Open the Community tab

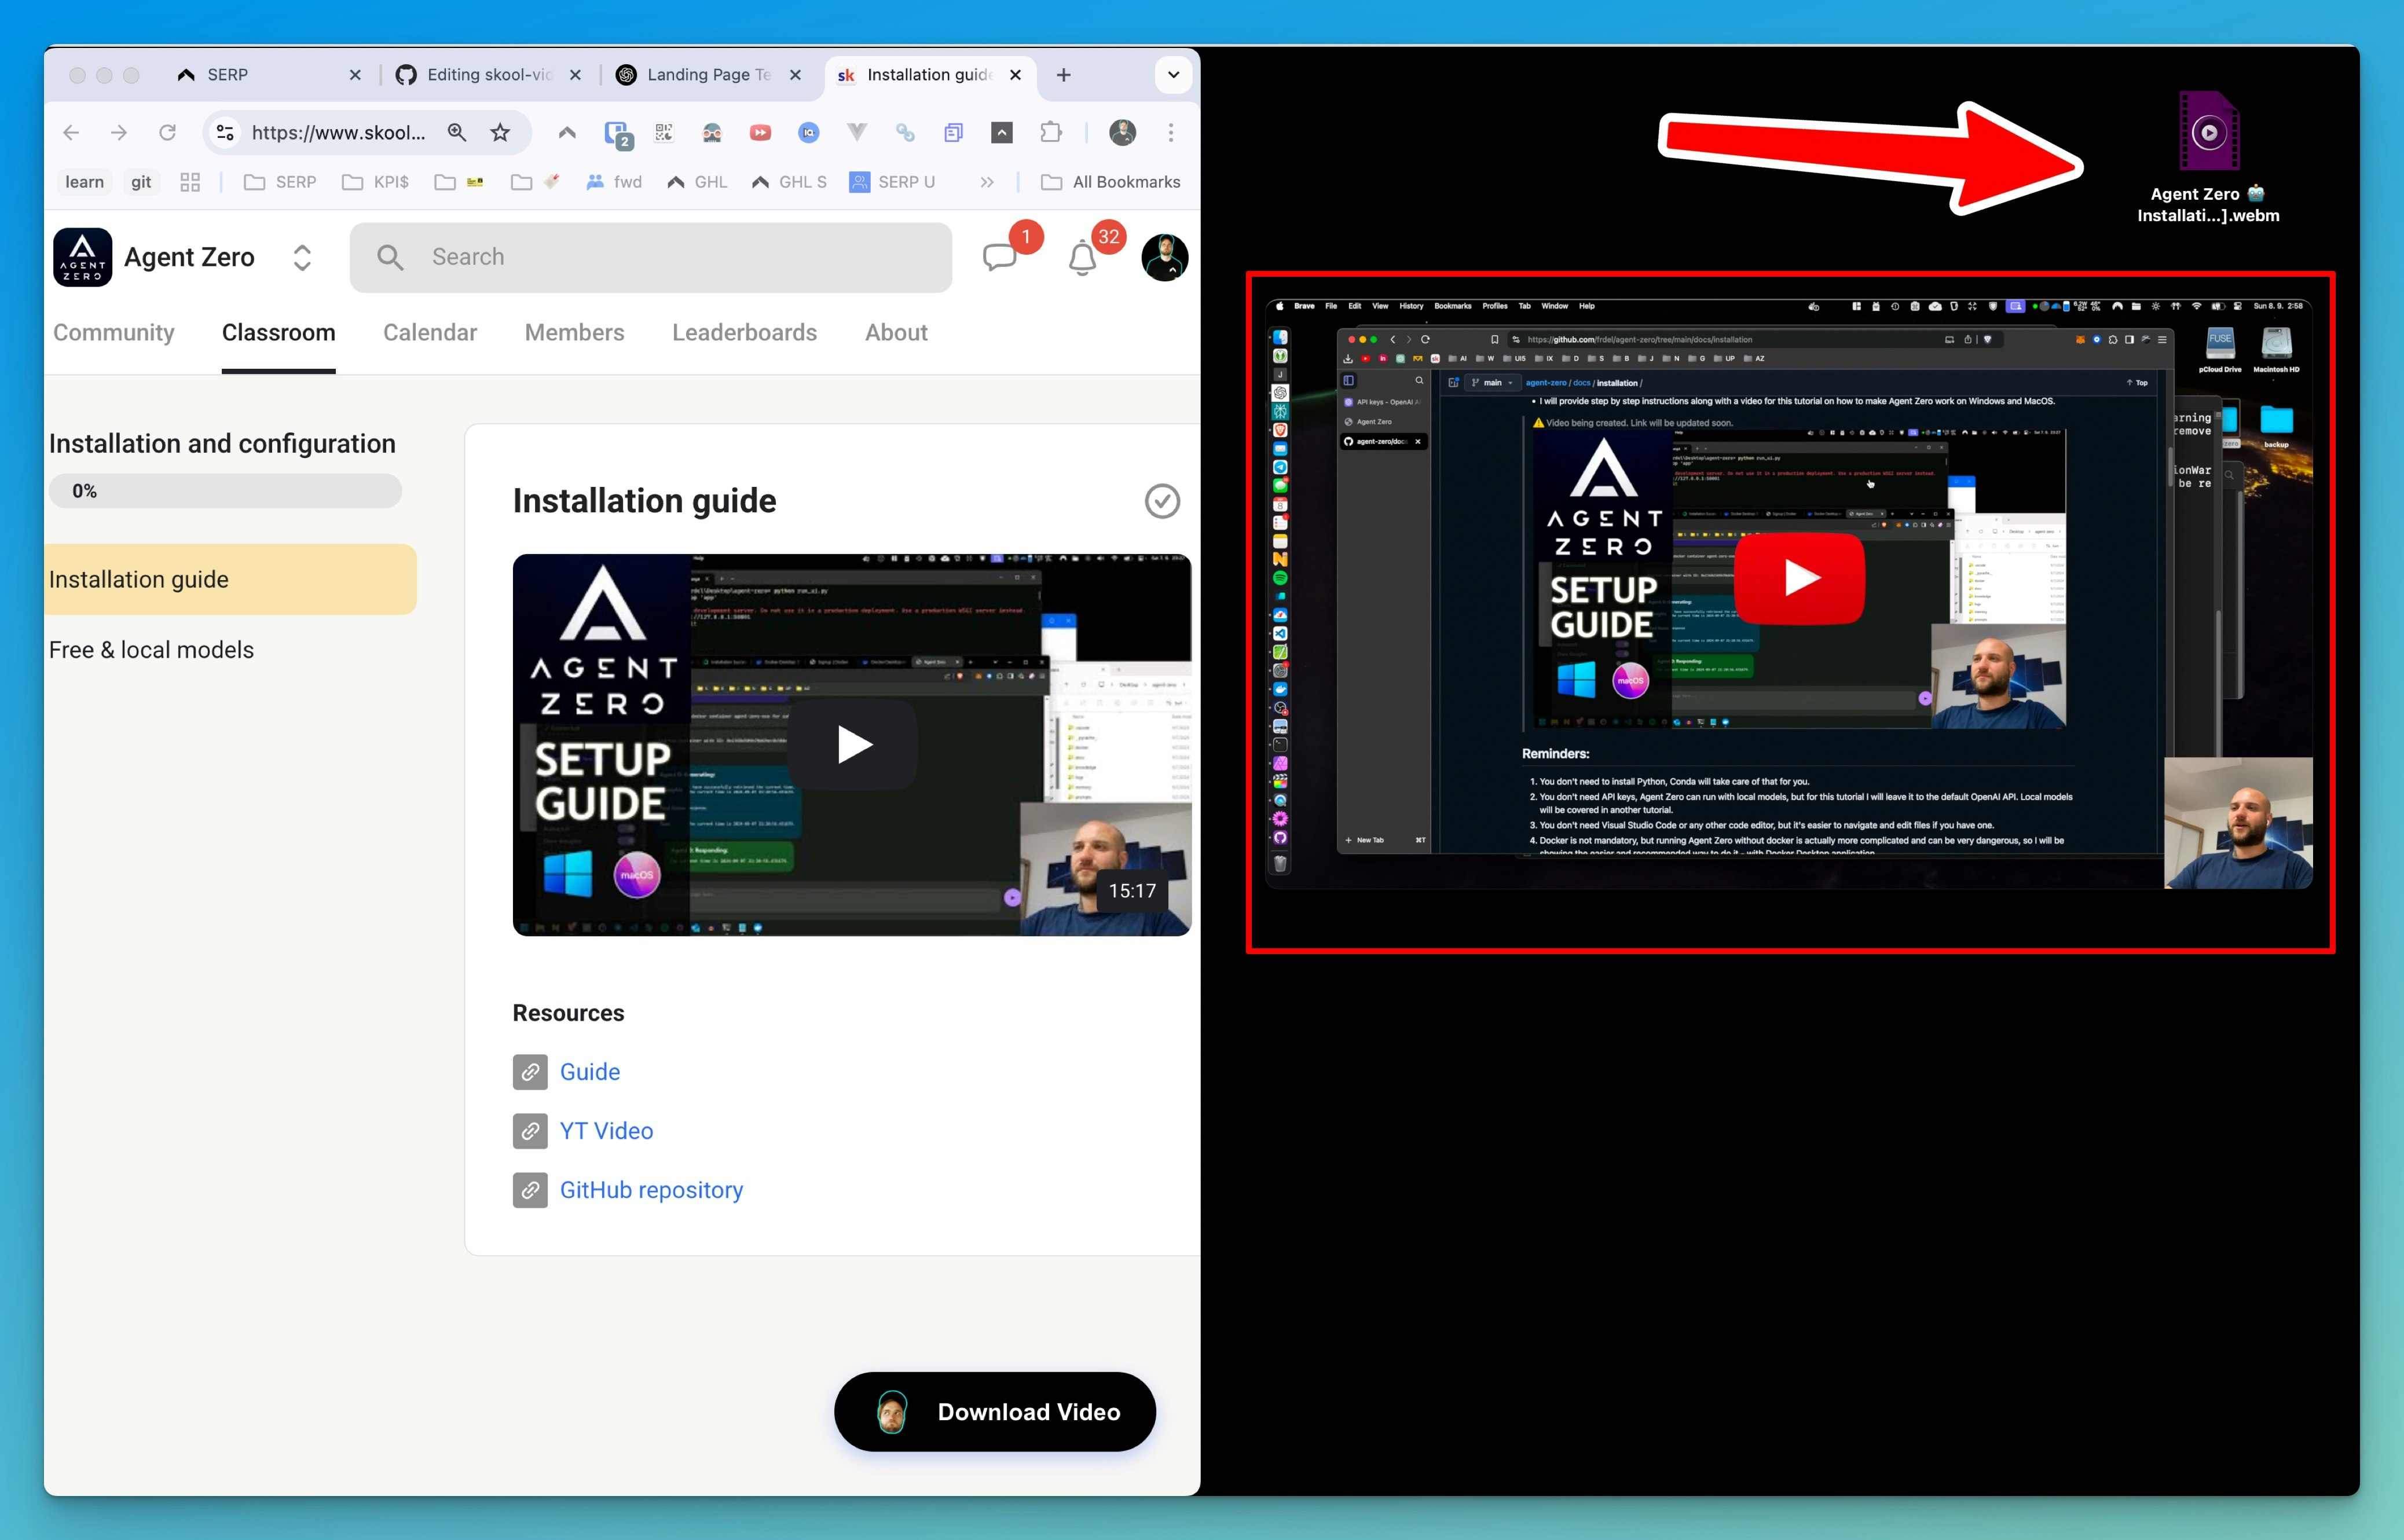click(114, 332)
